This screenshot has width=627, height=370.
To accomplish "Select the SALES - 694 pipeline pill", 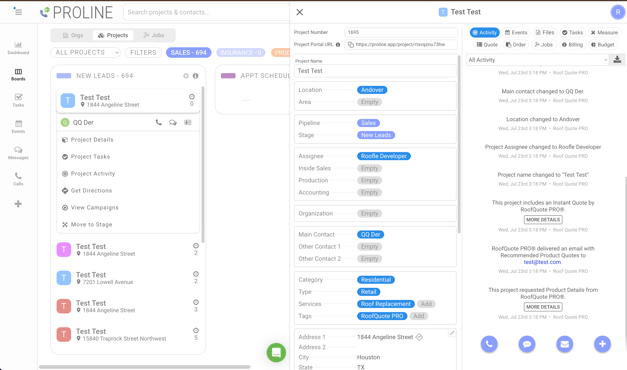I will pos(189,52).
